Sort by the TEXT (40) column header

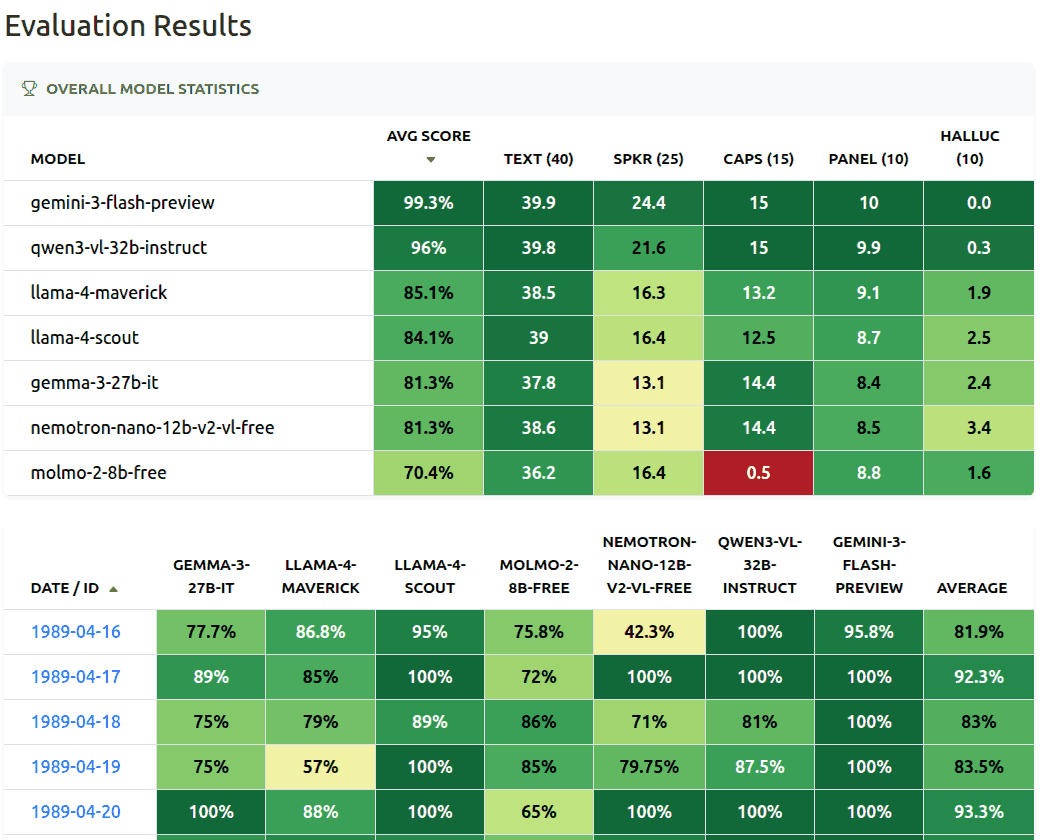(x=538, y=159)
